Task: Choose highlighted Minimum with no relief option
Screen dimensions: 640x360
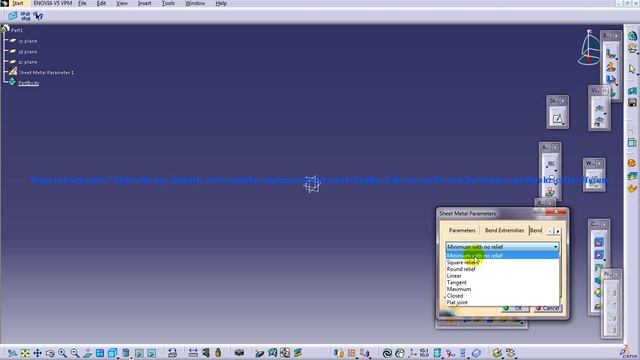Action: coord(502,256)
